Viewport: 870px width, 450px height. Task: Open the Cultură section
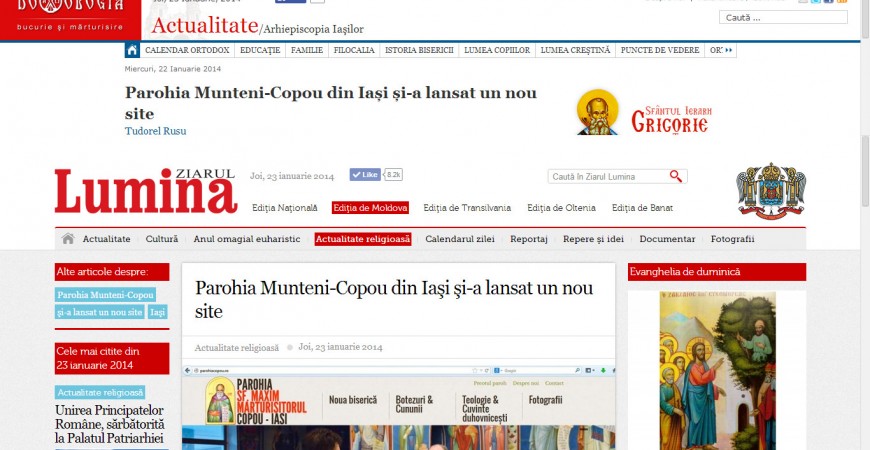point(162,239)
